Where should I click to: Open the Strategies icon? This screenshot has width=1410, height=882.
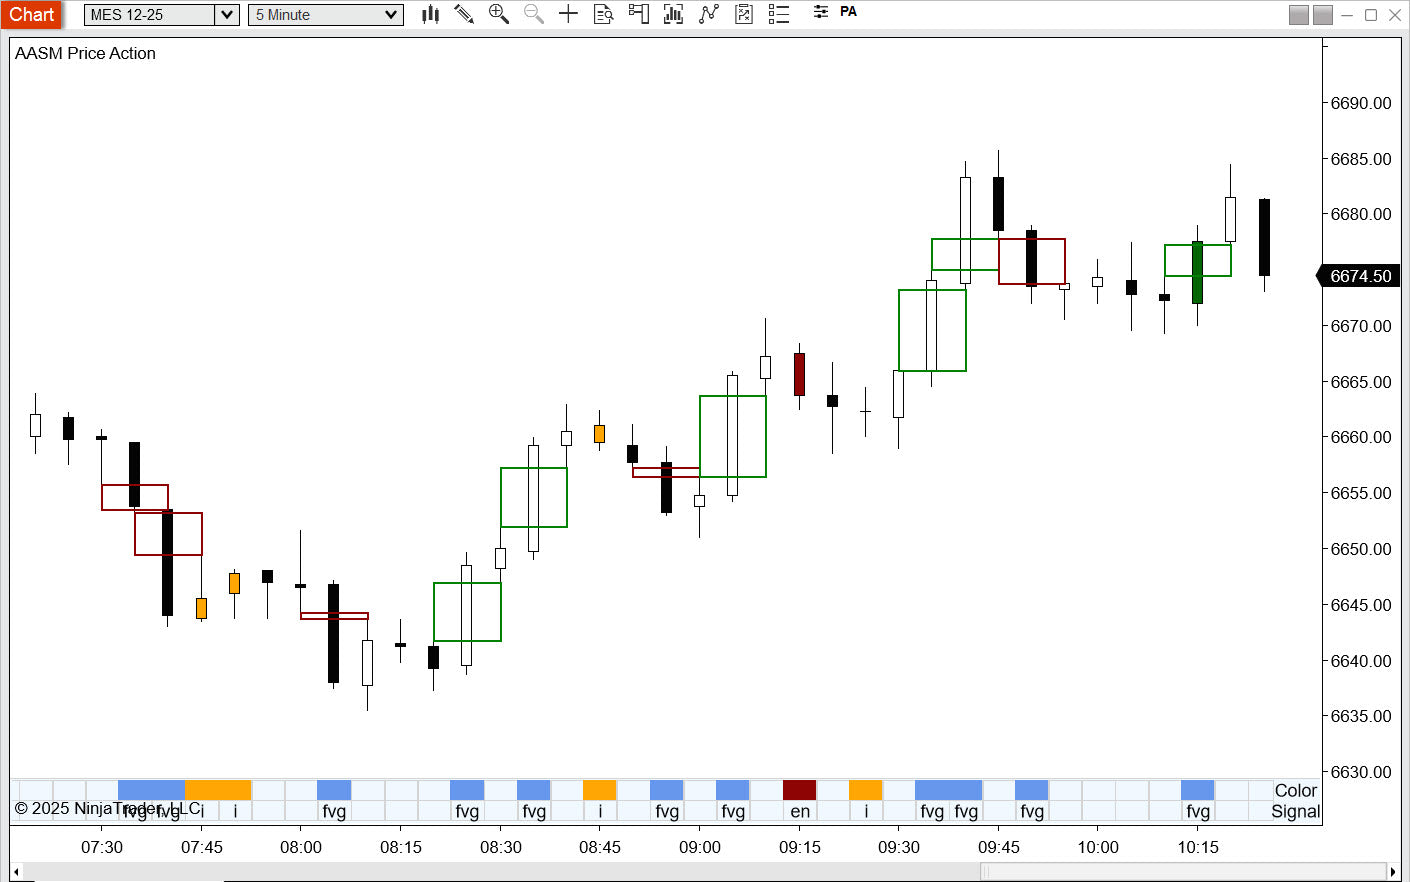(744, 14)
